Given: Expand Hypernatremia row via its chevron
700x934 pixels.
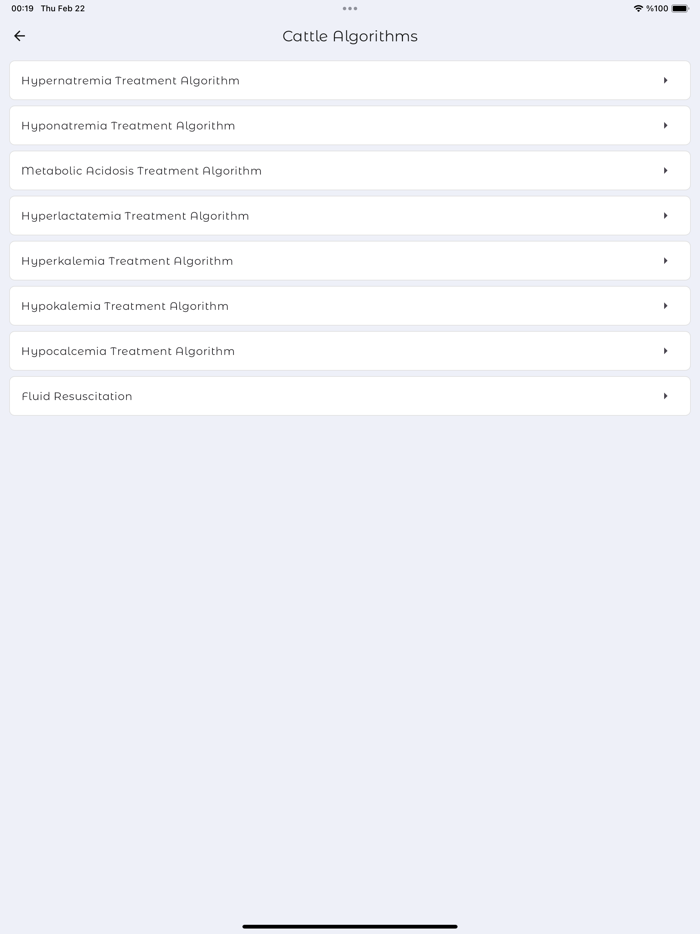Looking at the screenshot, I should click(668, 80).
